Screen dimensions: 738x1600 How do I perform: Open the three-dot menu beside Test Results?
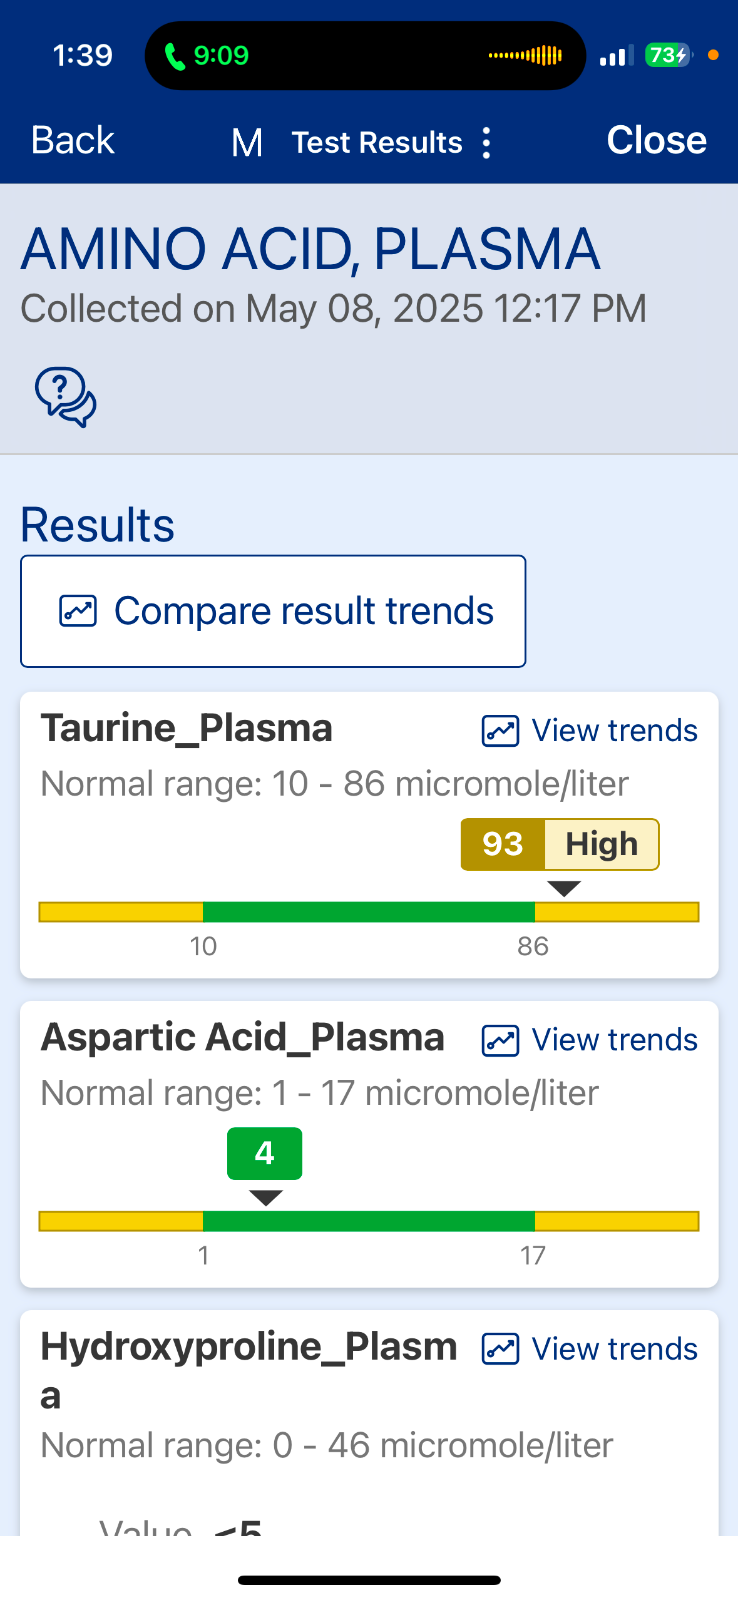(x=487, y=143)
